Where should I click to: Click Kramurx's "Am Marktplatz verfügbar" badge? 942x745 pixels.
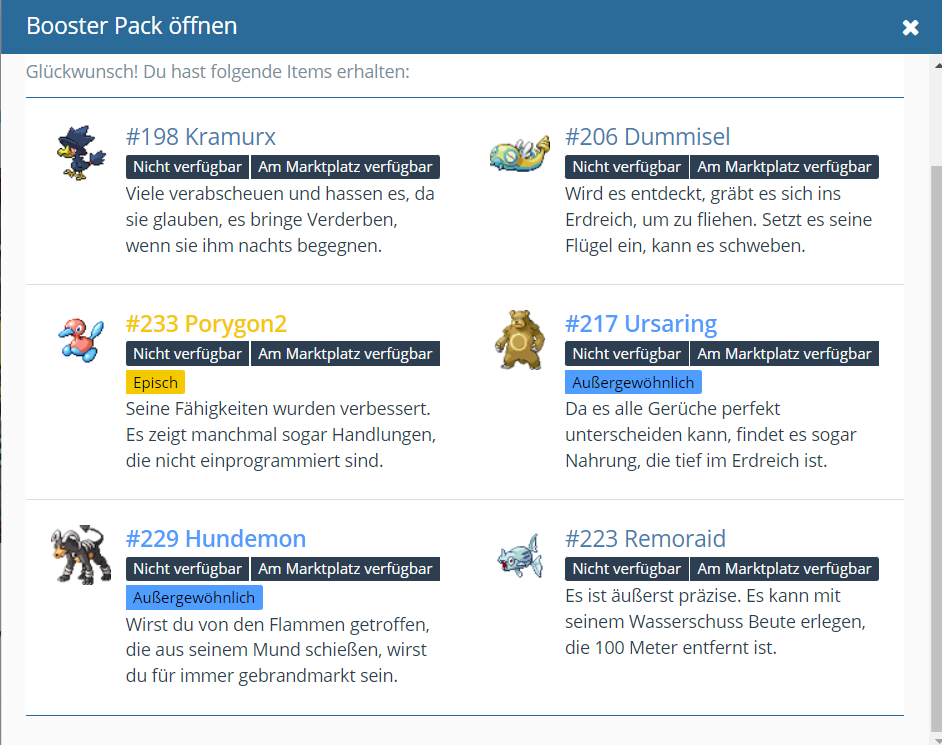pos(345,167)
